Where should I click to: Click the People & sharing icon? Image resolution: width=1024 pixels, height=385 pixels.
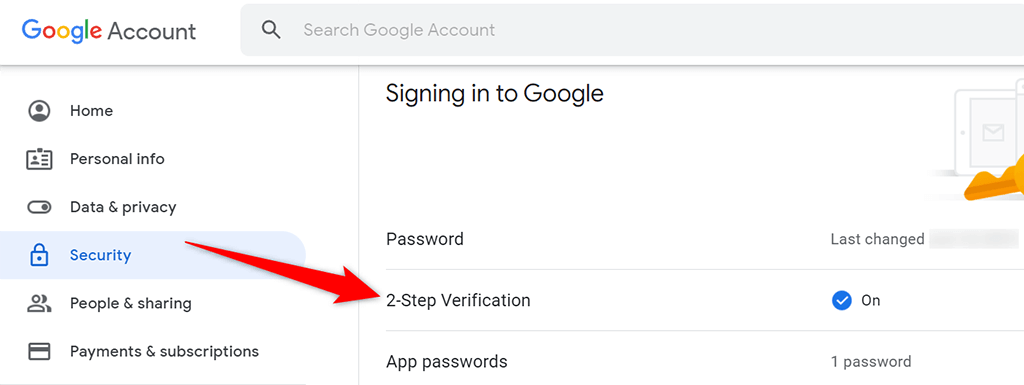(39, 303)
